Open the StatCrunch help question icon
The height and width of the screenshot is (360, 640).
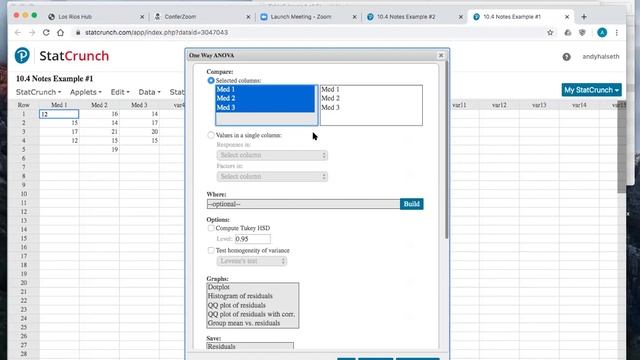coord(567,57)
